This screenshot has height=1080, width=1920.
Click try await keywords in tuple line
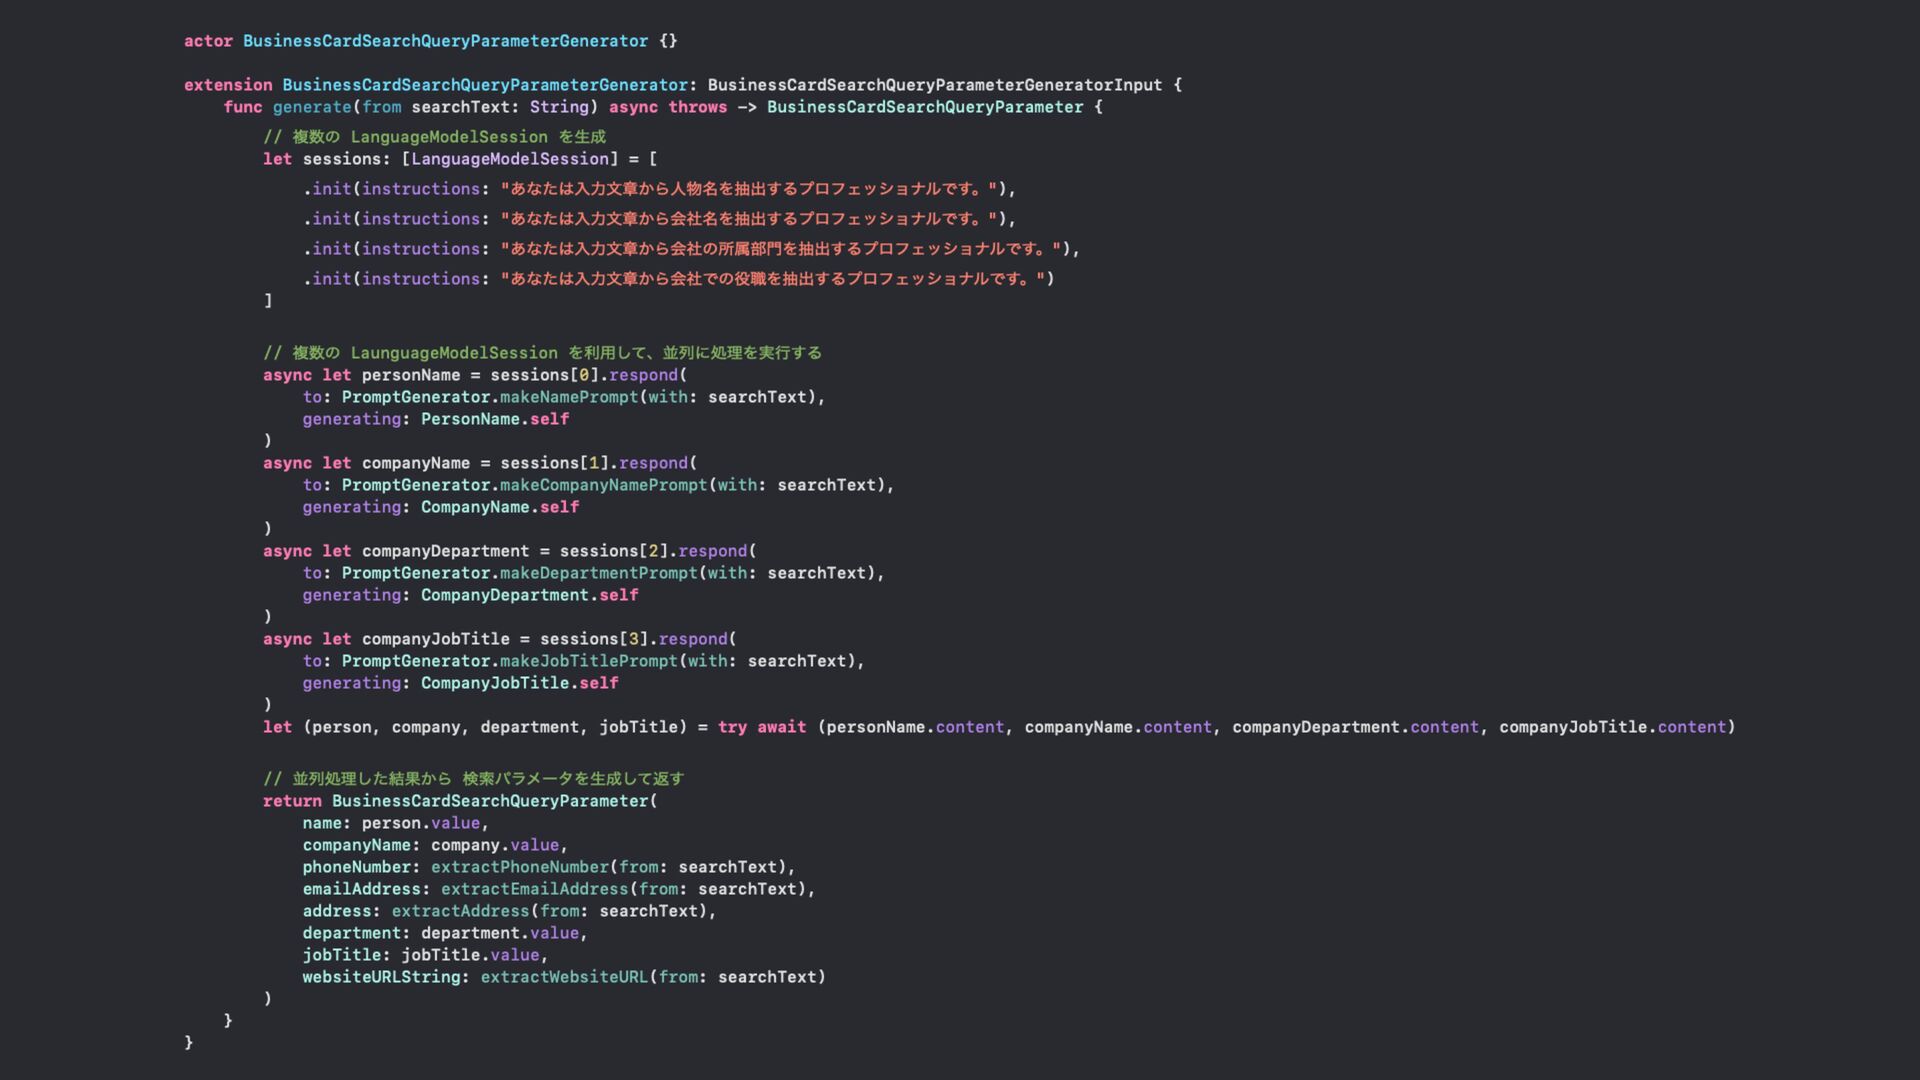pos(761,727)
